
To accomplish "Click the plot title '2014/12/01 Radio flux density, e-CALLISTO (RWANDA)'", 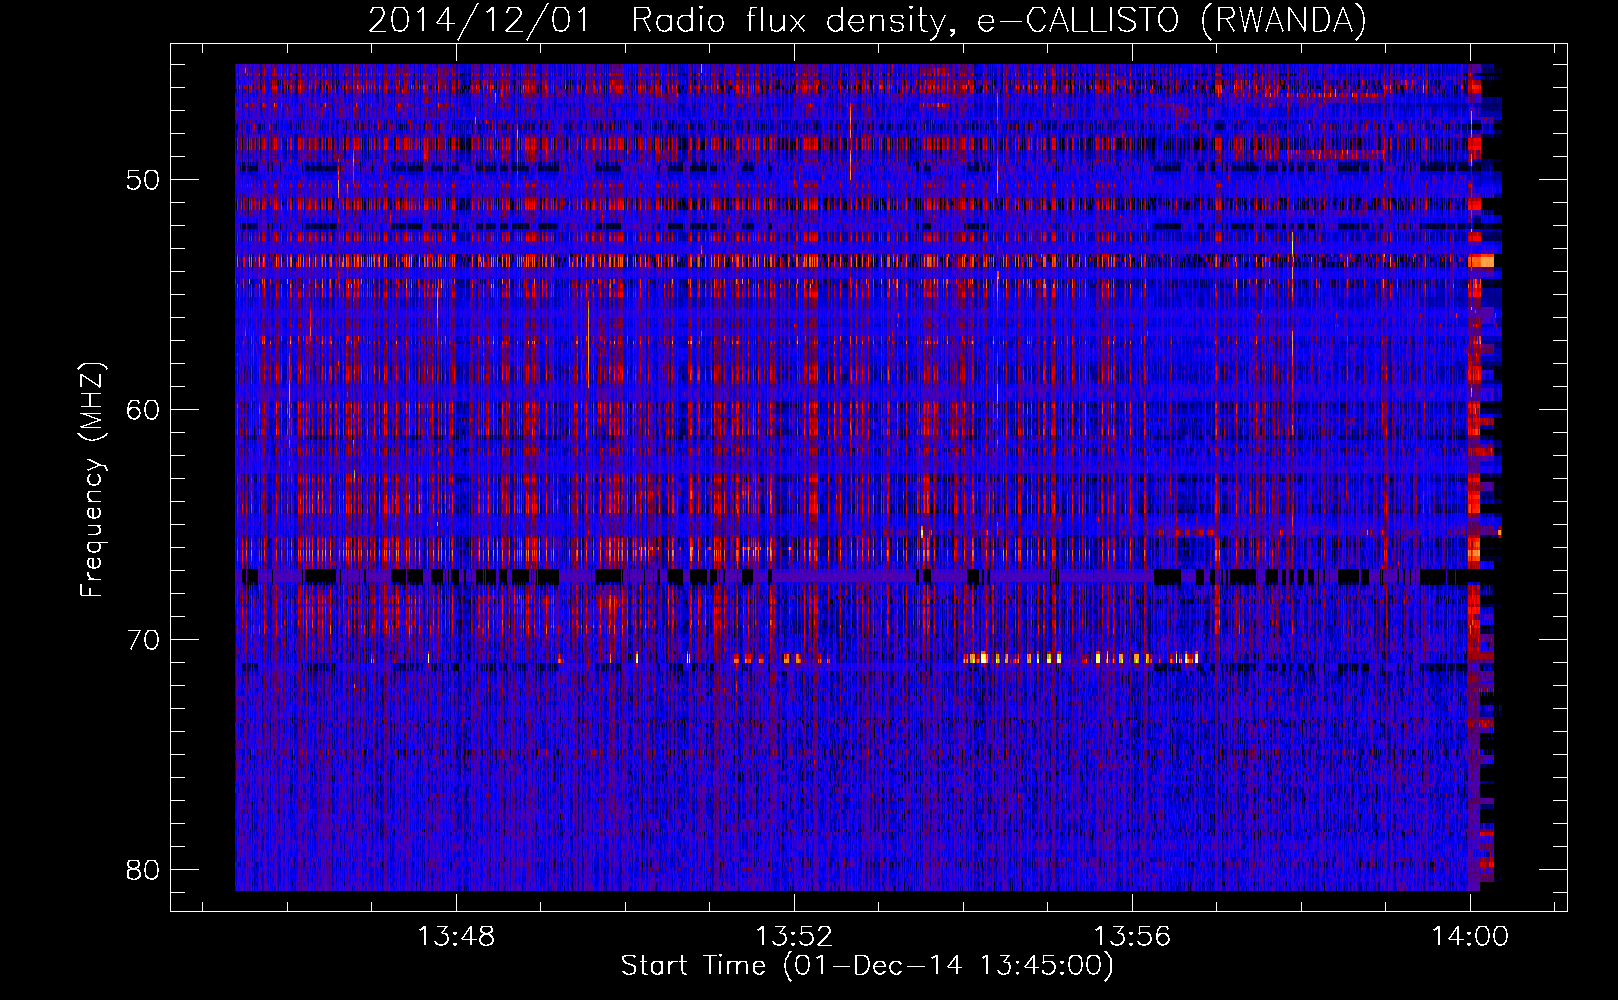I will click(867, 20).
